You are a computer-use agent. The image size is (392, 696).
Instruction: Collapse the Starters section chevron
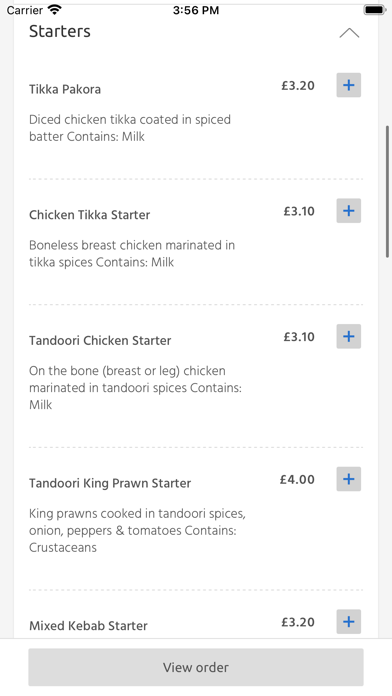349,33
